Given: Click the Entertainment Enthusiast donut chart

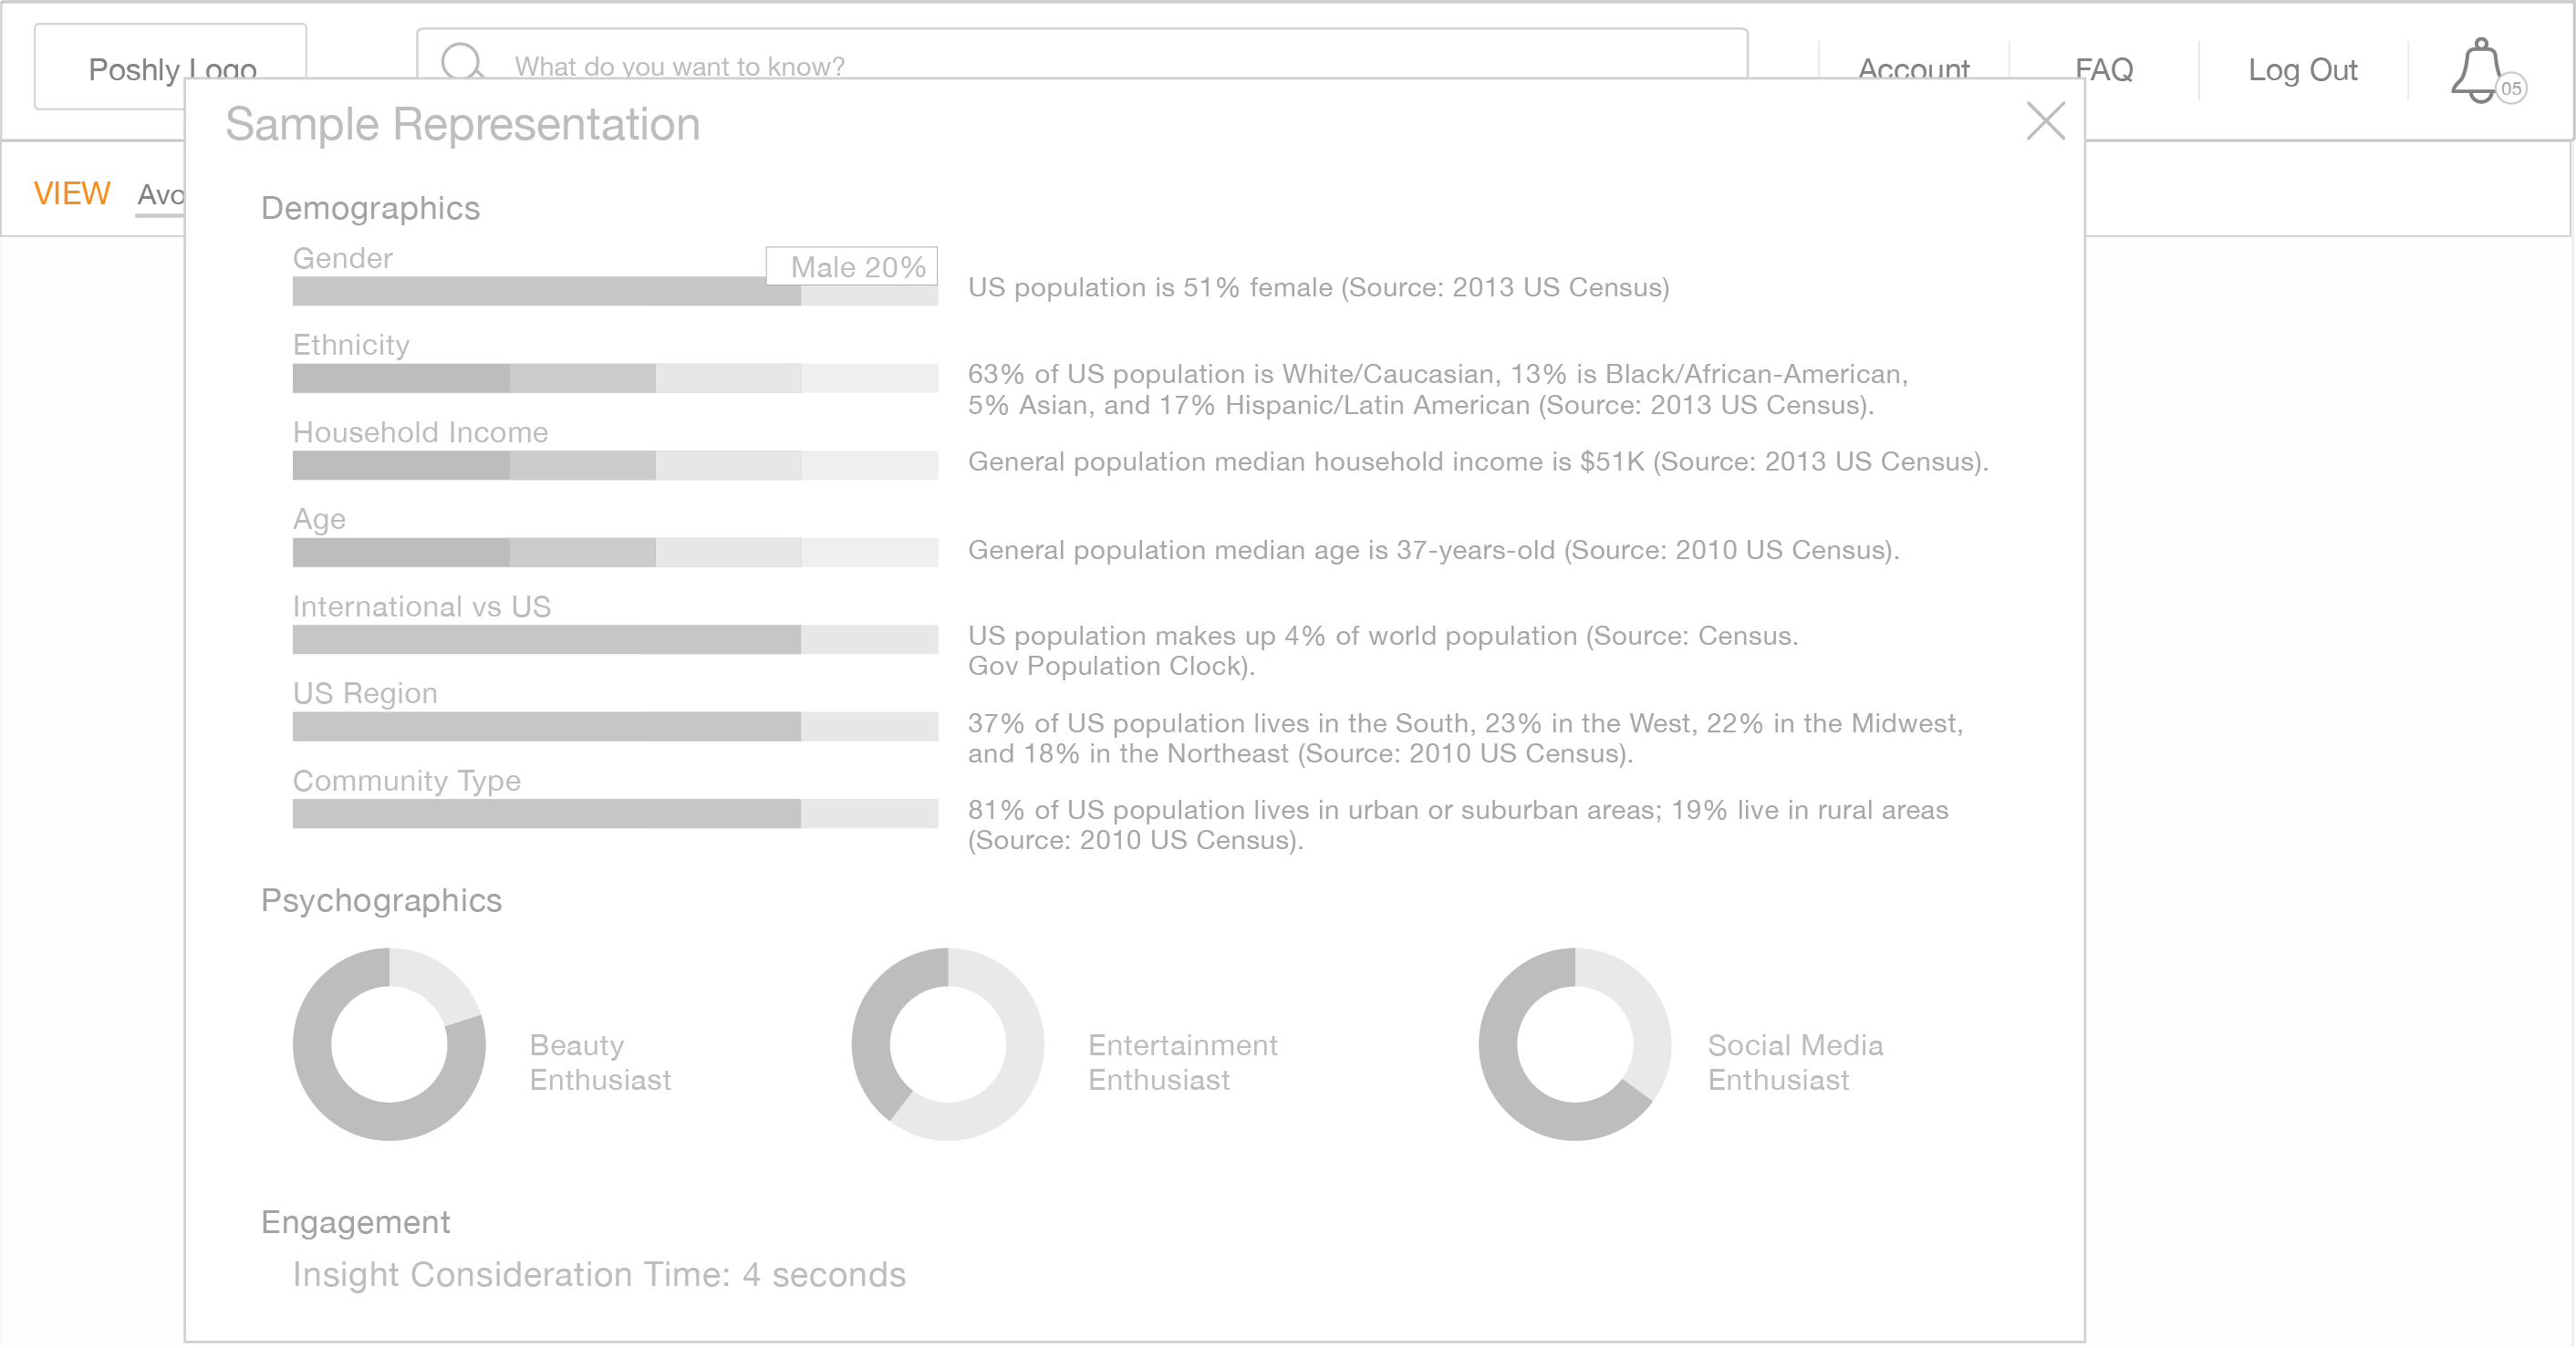Looking at the screenshot, I should click(x=947, y=1044).
